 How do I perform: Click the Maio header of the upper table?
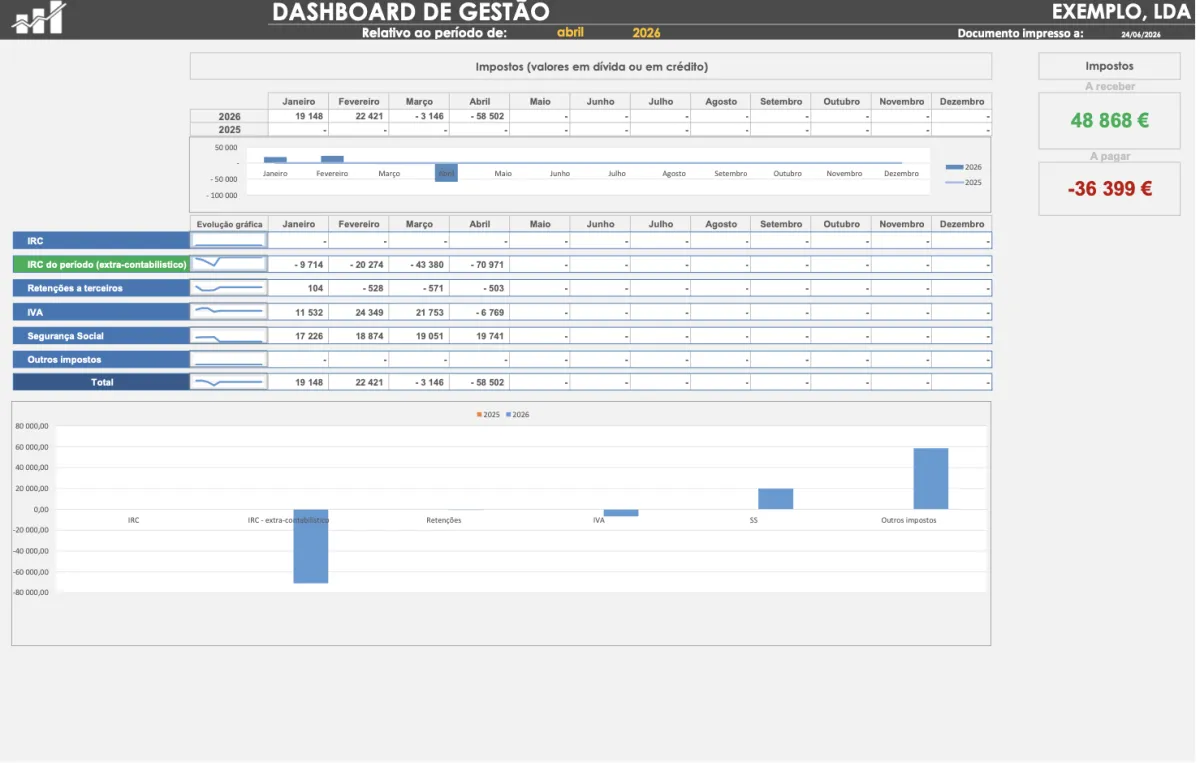point(540,101)
